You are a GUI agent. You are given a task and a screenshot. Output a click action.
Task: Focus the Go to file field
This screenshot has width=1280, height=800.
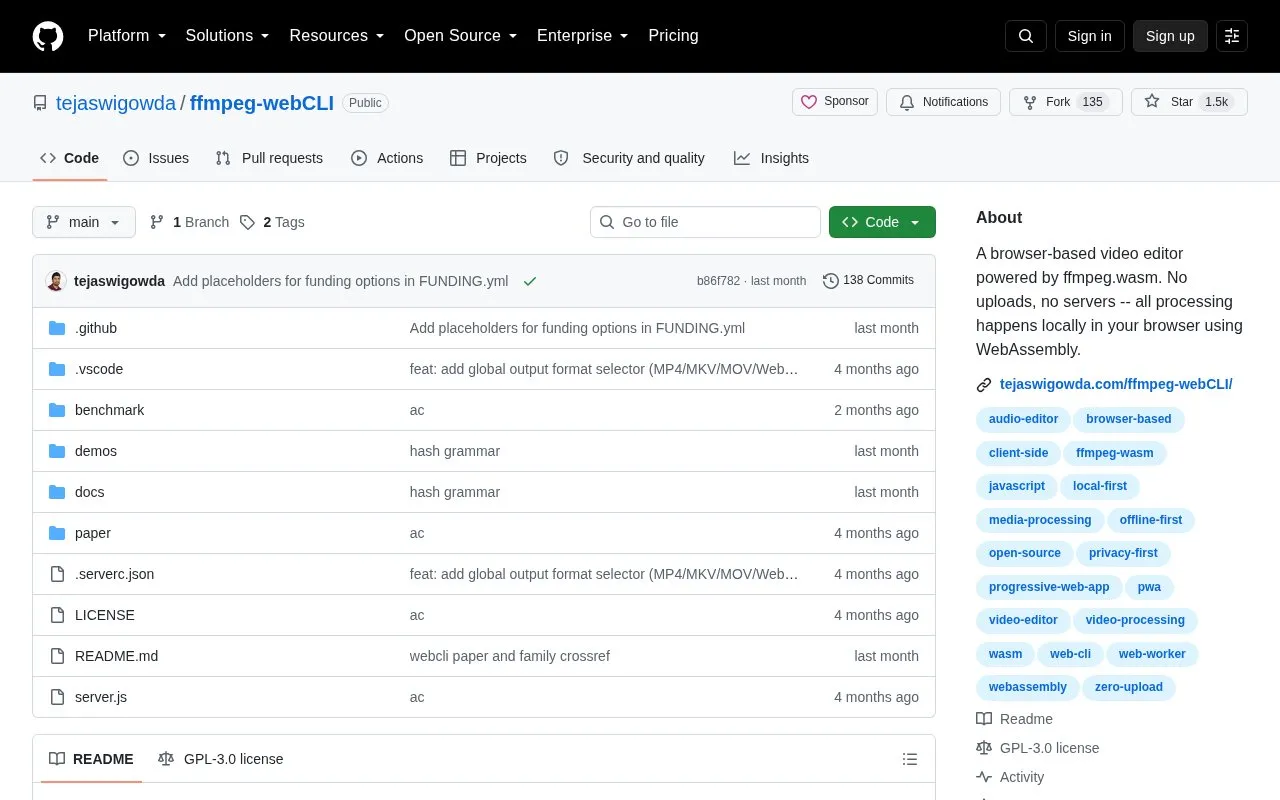pyautogui.click(x=705, y=222)
